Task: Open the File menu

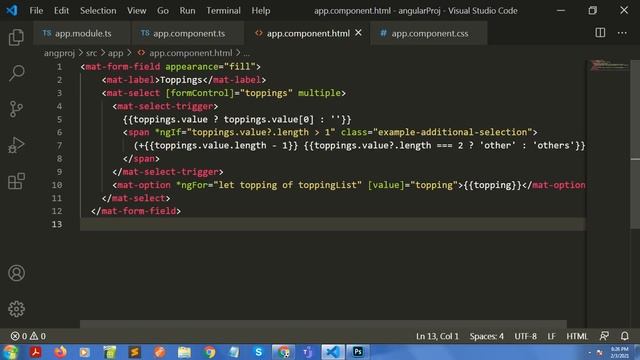Action: point(36,11)
